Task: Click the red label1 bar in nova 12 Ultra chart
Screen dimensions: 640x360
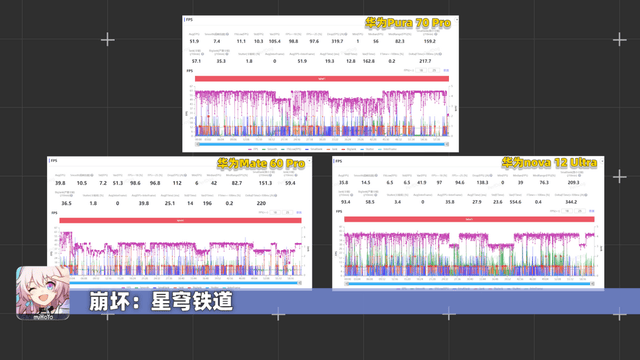Action: coord(469,219)
